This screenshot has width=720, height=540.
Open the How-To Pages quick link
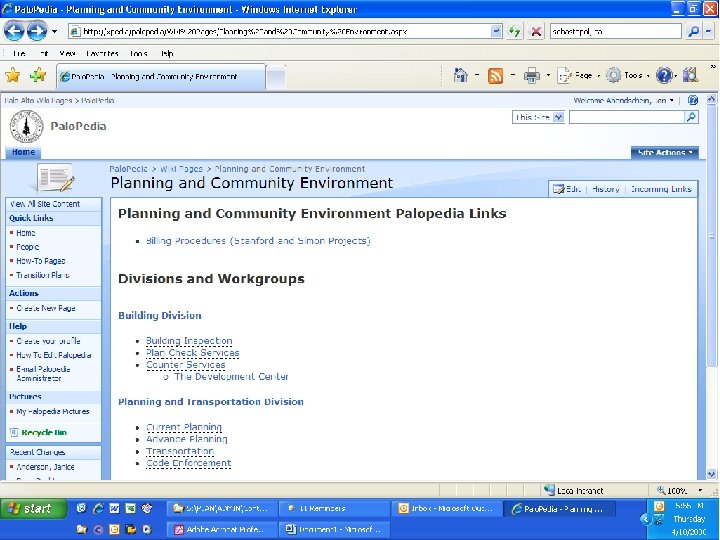click(41, 261)
